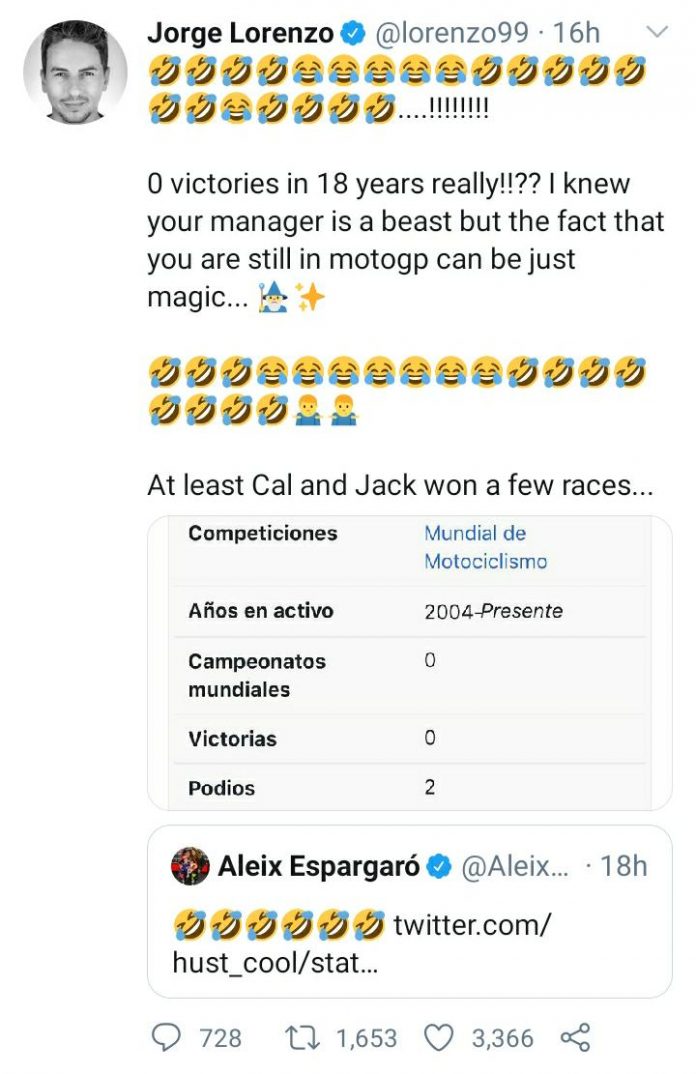Click Aleix Espargaró's verified badge

[x=440, y=867]
